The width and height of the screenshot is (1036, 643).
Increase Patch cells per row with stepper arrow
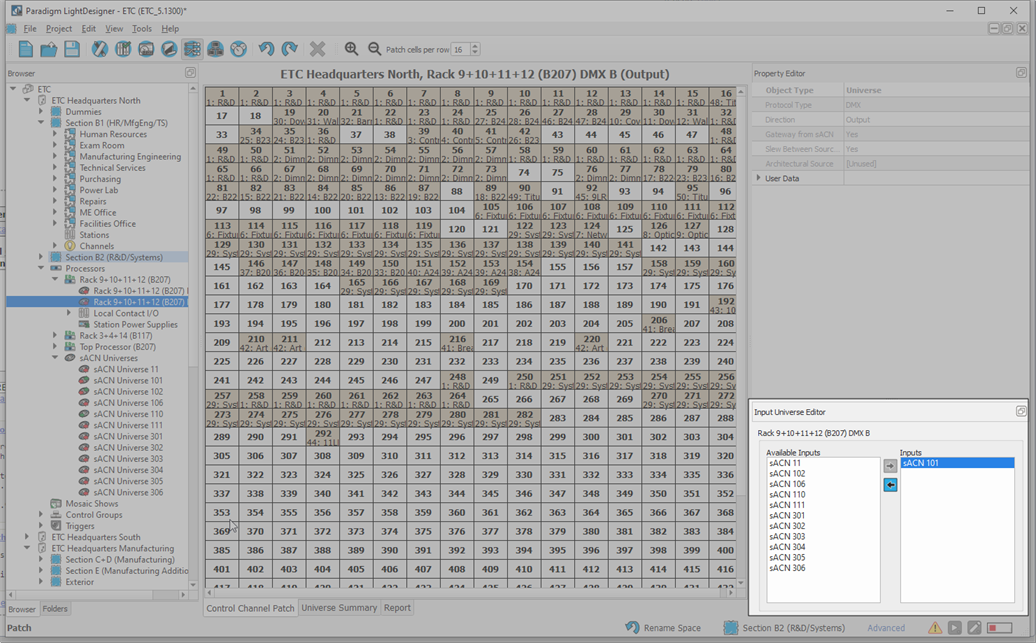(476, 43)
